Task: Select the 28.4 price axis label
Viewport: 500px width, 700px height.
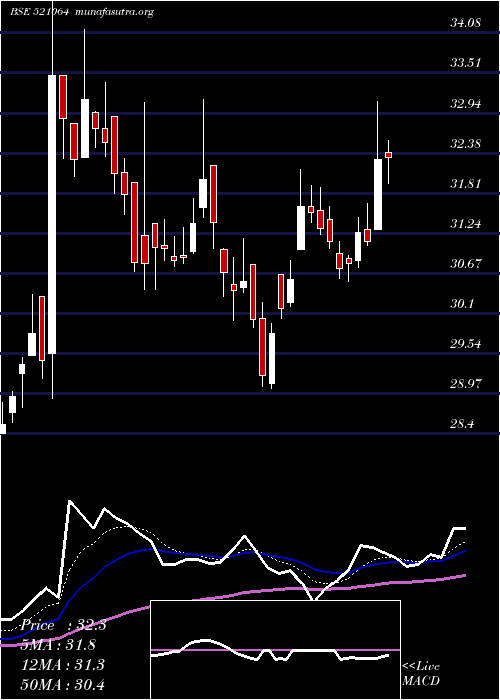Action: coord(462,423)
